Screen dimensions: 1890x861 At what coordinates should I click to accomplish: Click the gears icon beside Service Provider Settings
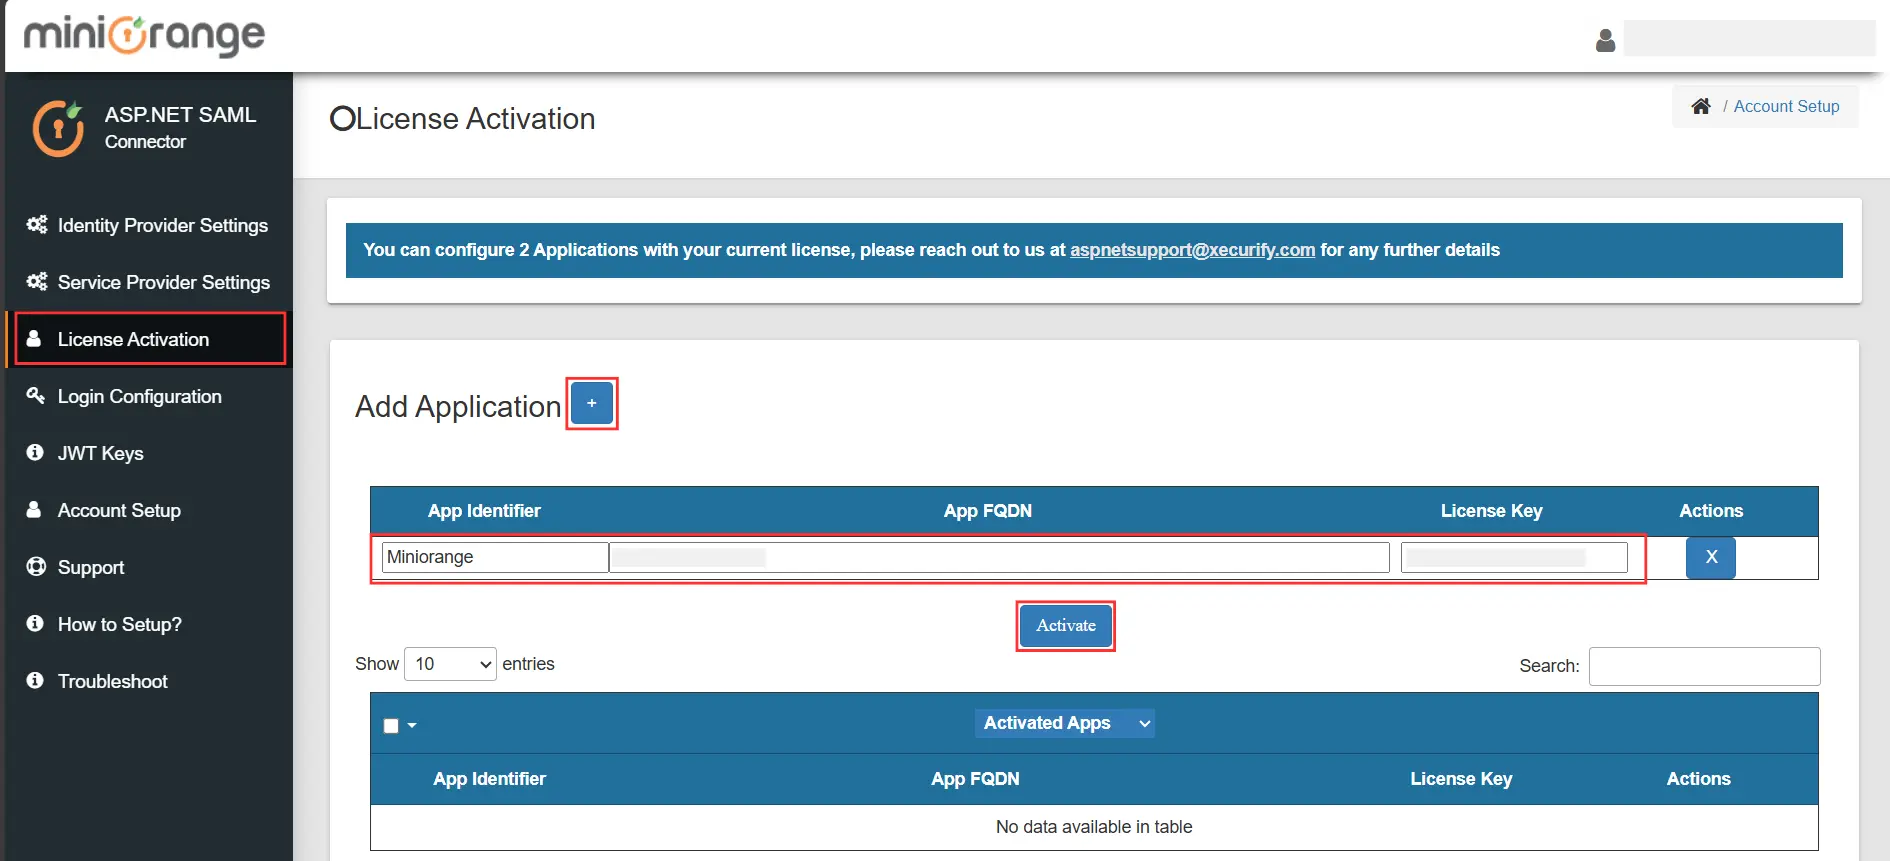tap(37, 281)
